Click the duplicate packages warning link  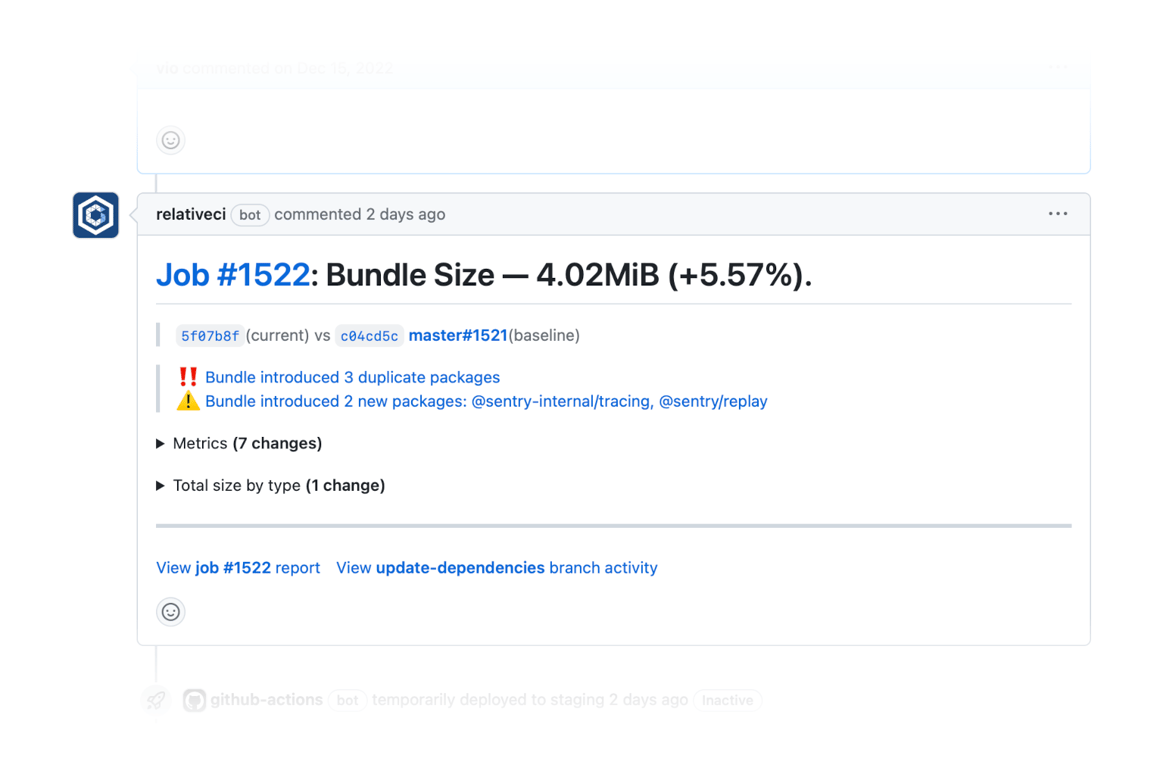pos(352,377)
